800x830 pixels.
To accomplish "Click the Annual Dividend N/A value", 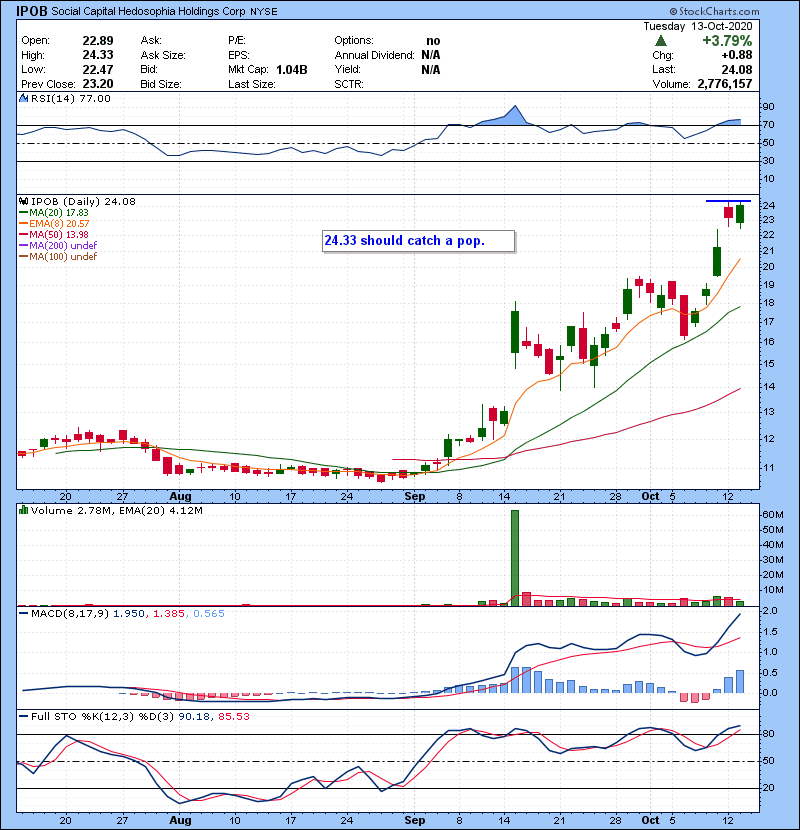I will pos(430,55).
